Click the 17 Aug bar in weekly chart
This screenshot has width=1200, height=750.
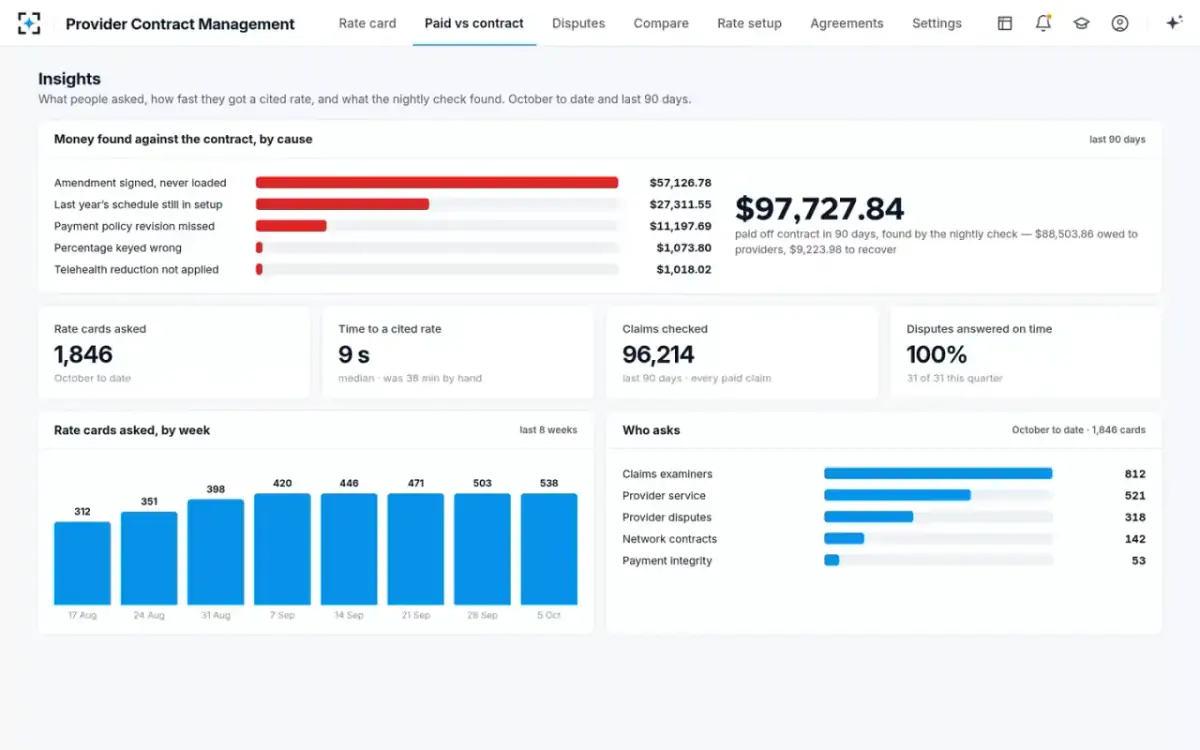(82, 563)
